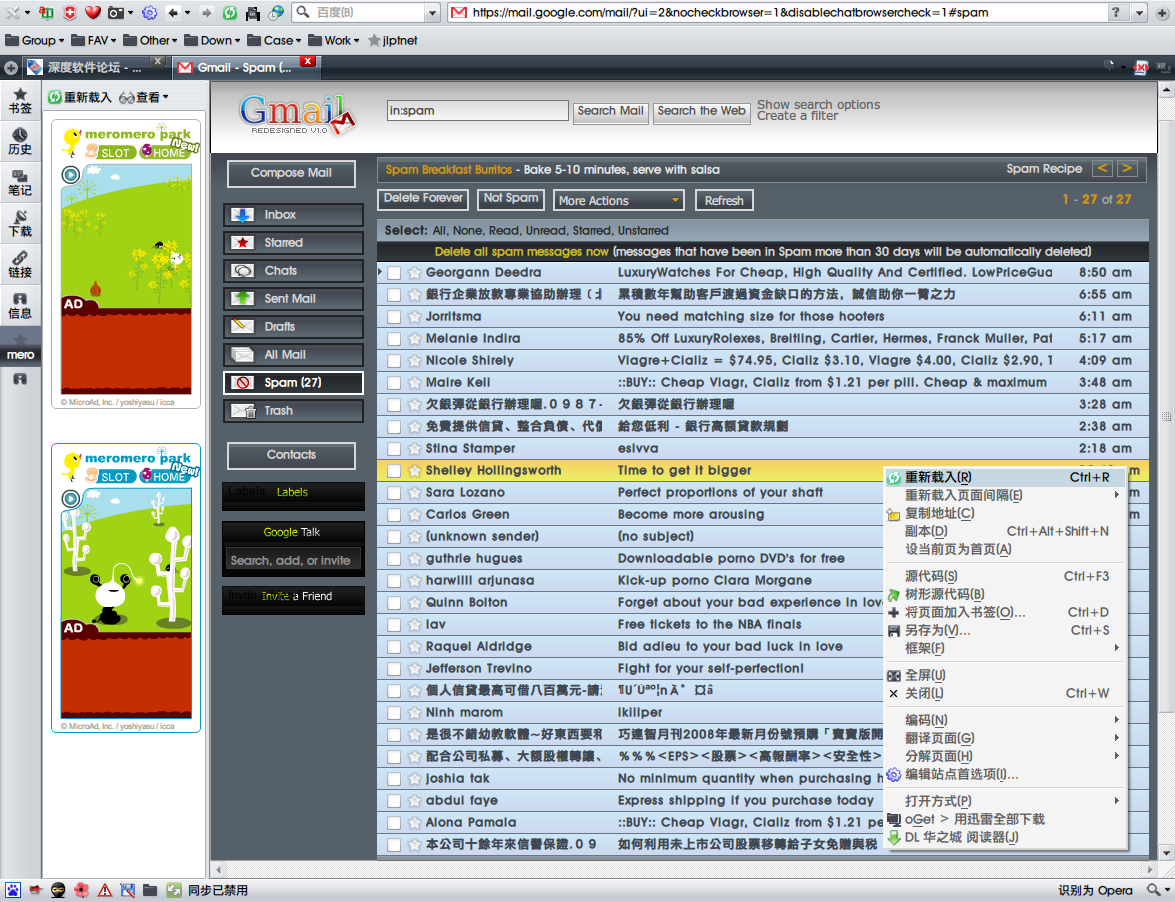Choose 全屏(U) from context menu

point(1005,675)
